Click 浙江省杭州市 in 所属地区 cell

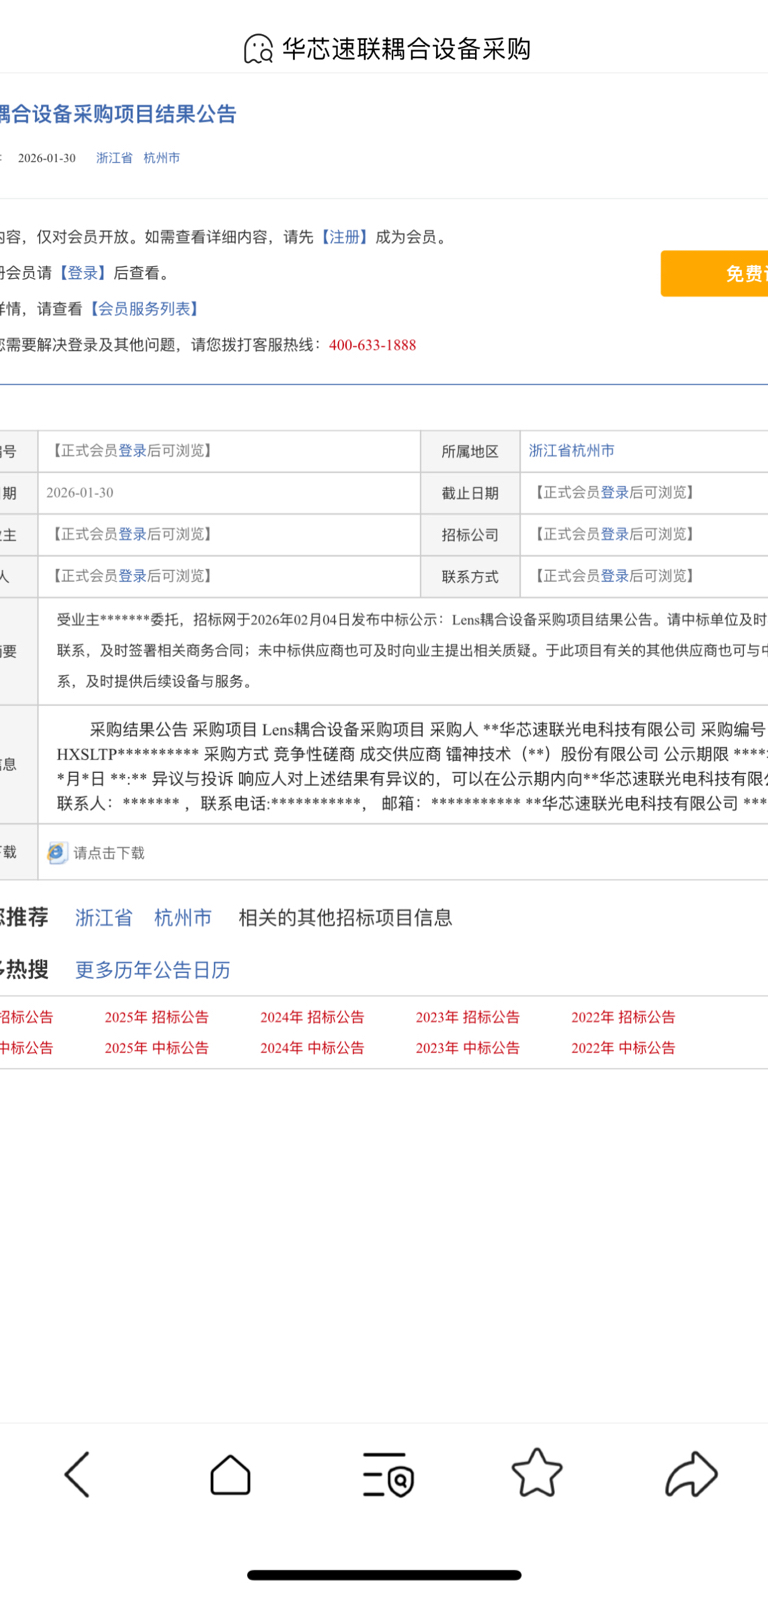coord(572,451)
